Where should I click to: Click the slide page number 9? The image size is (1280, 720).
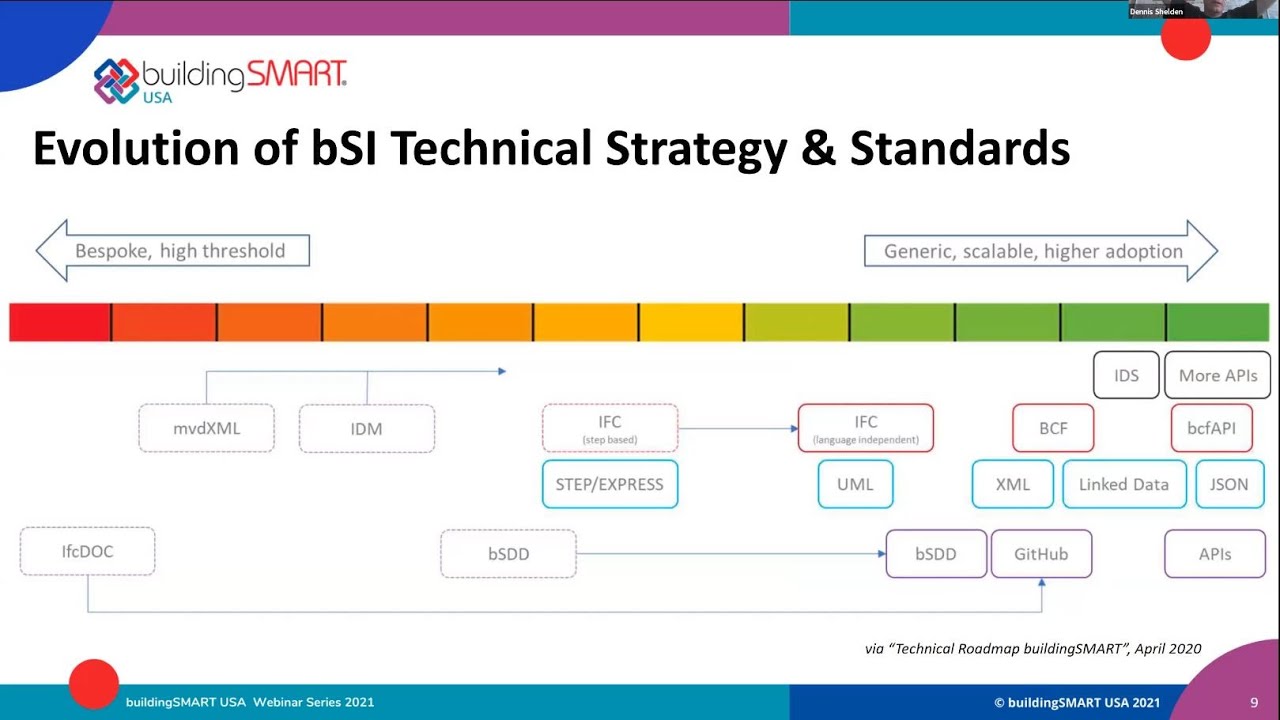[x=1254, y=702]
